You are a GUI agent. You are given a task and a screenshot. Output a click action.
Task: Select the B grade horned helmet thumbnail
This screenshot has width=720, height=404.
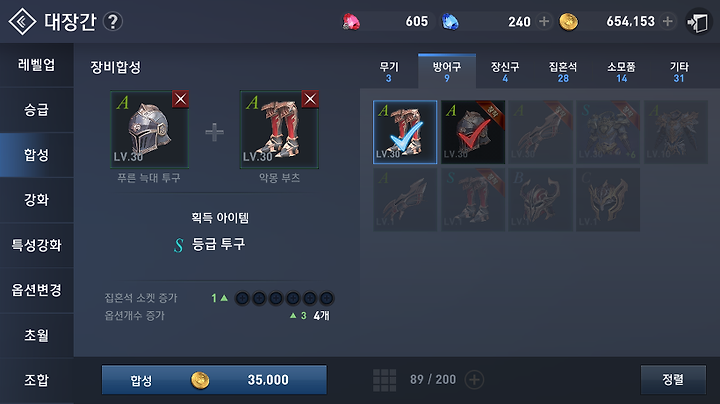click(x=540, y=200)
